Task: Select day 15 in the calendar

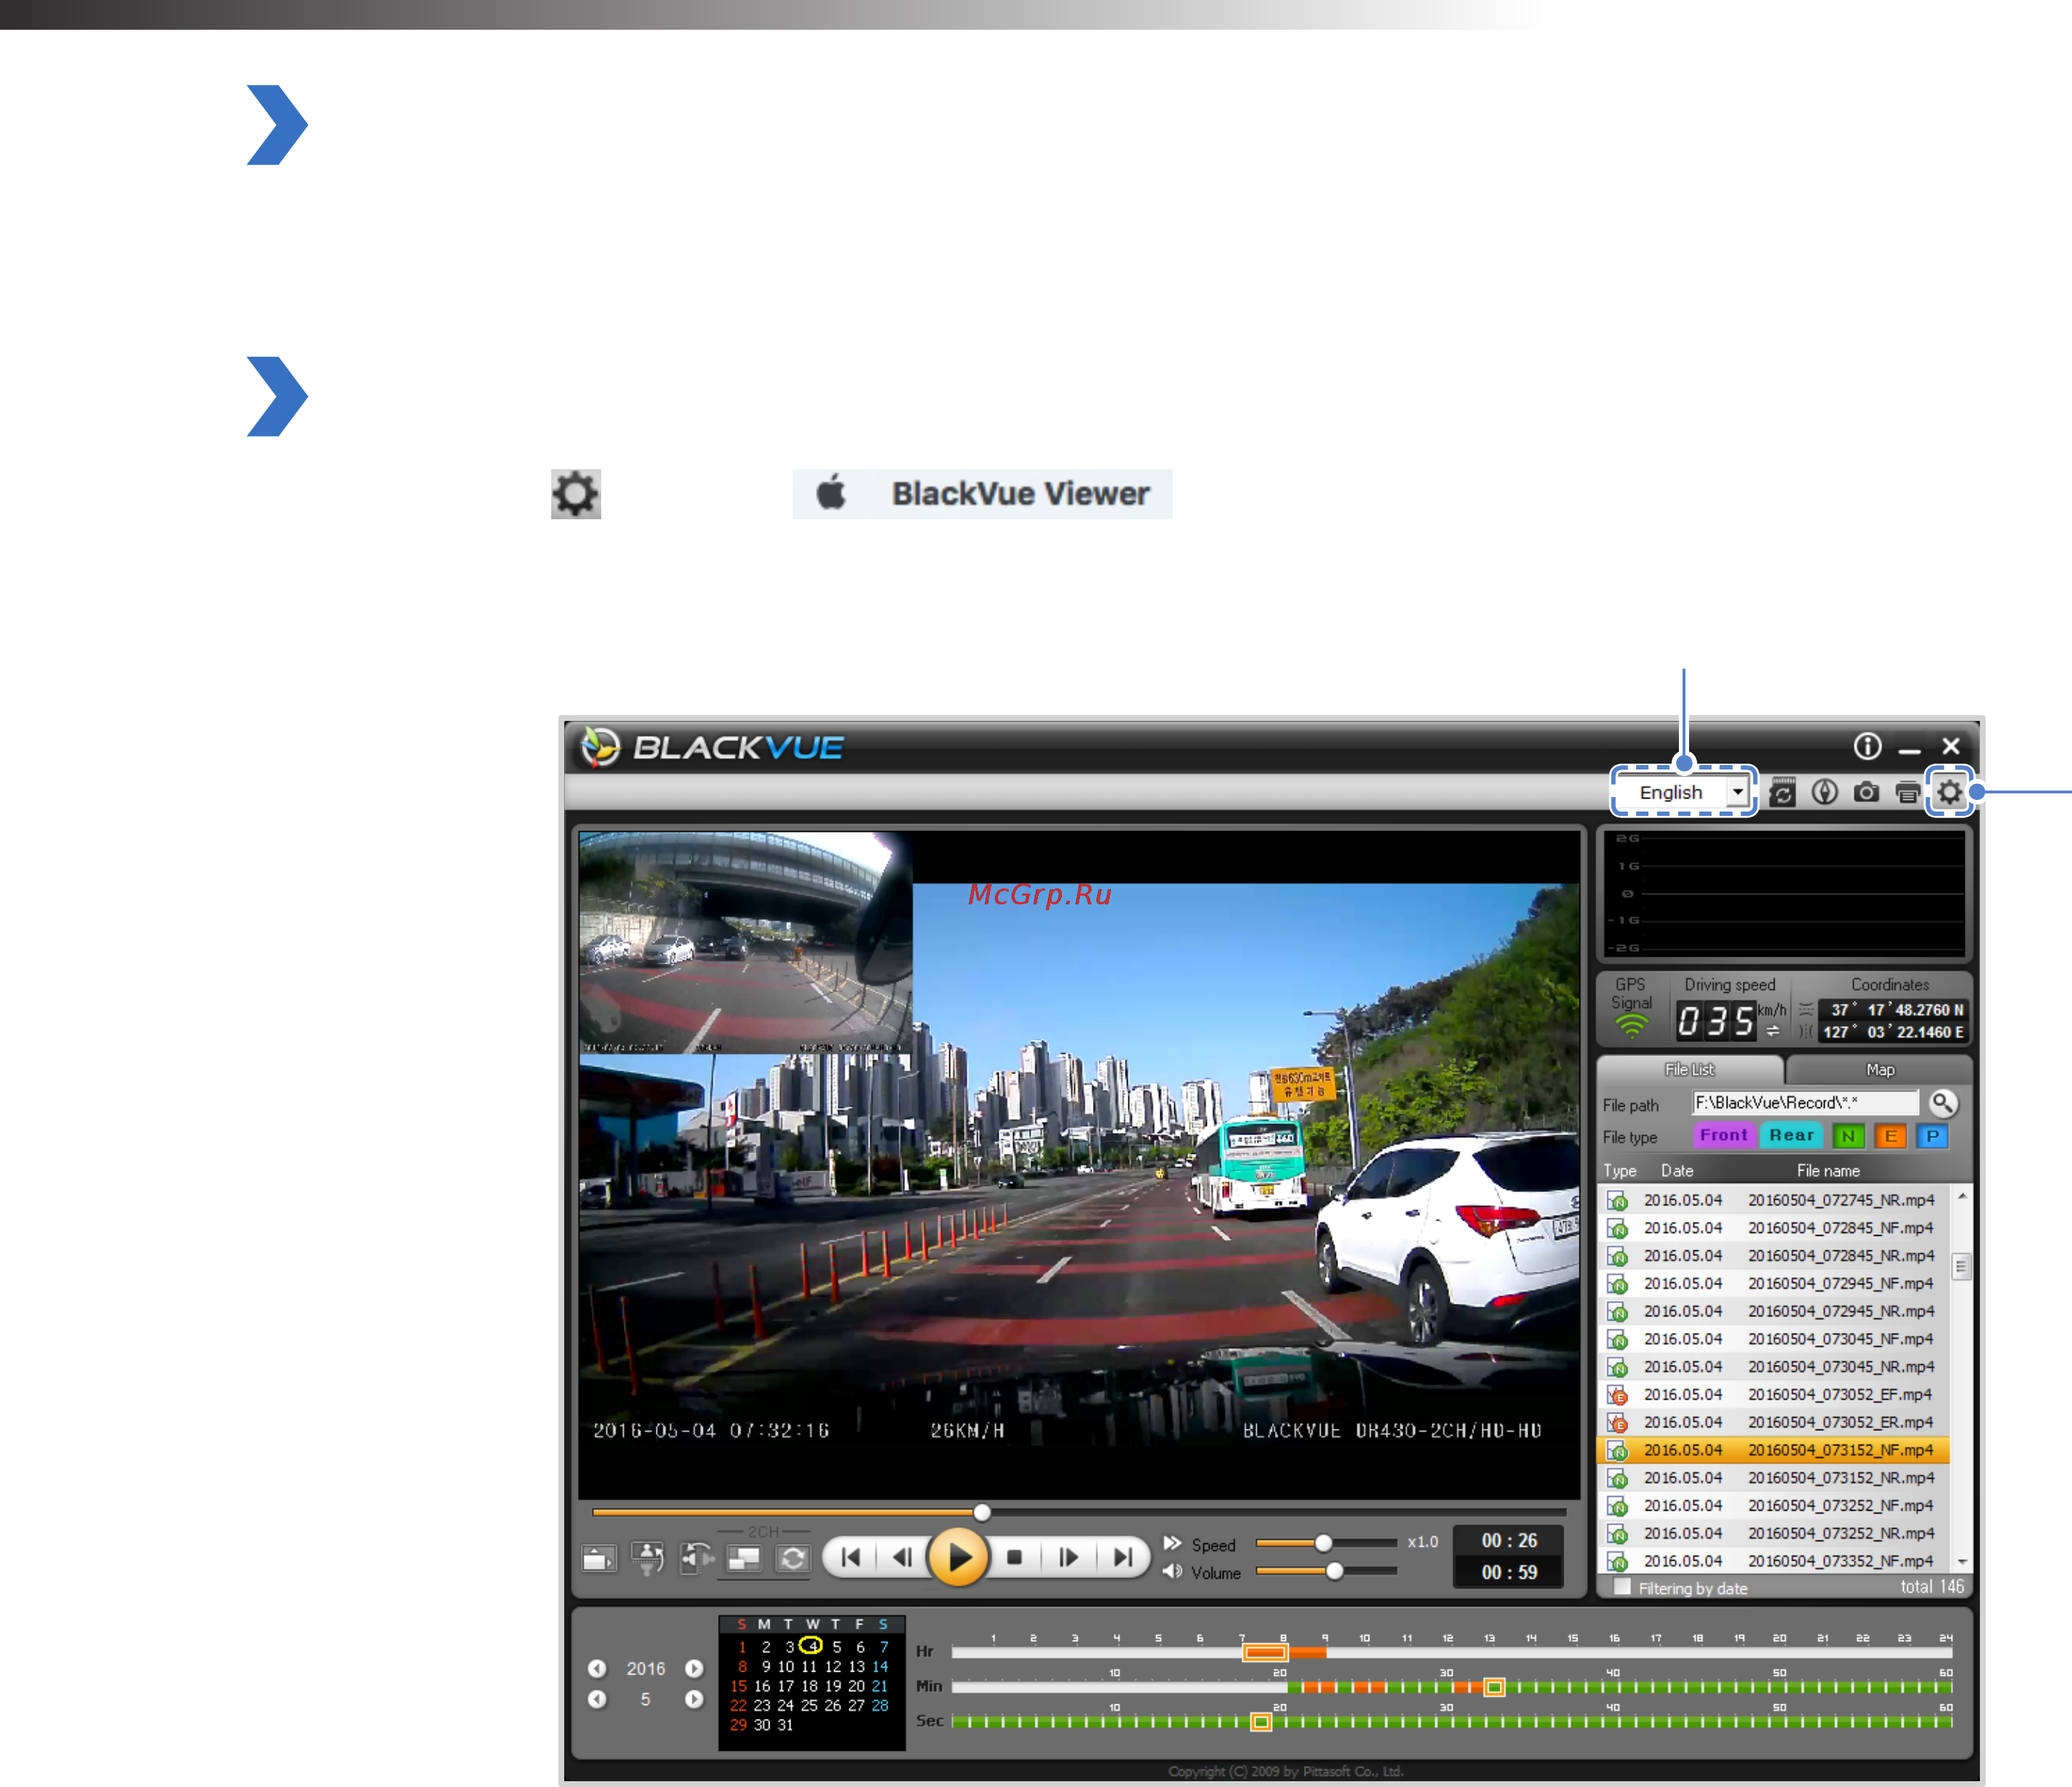Action: [x=738, y=1686]
